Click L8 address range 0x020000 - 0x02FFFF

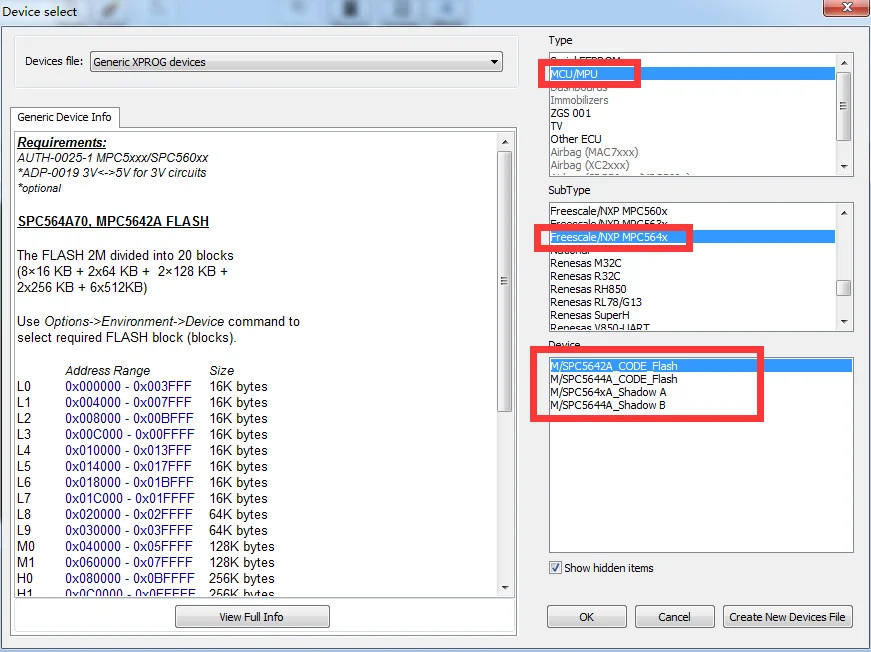point(129,515)
